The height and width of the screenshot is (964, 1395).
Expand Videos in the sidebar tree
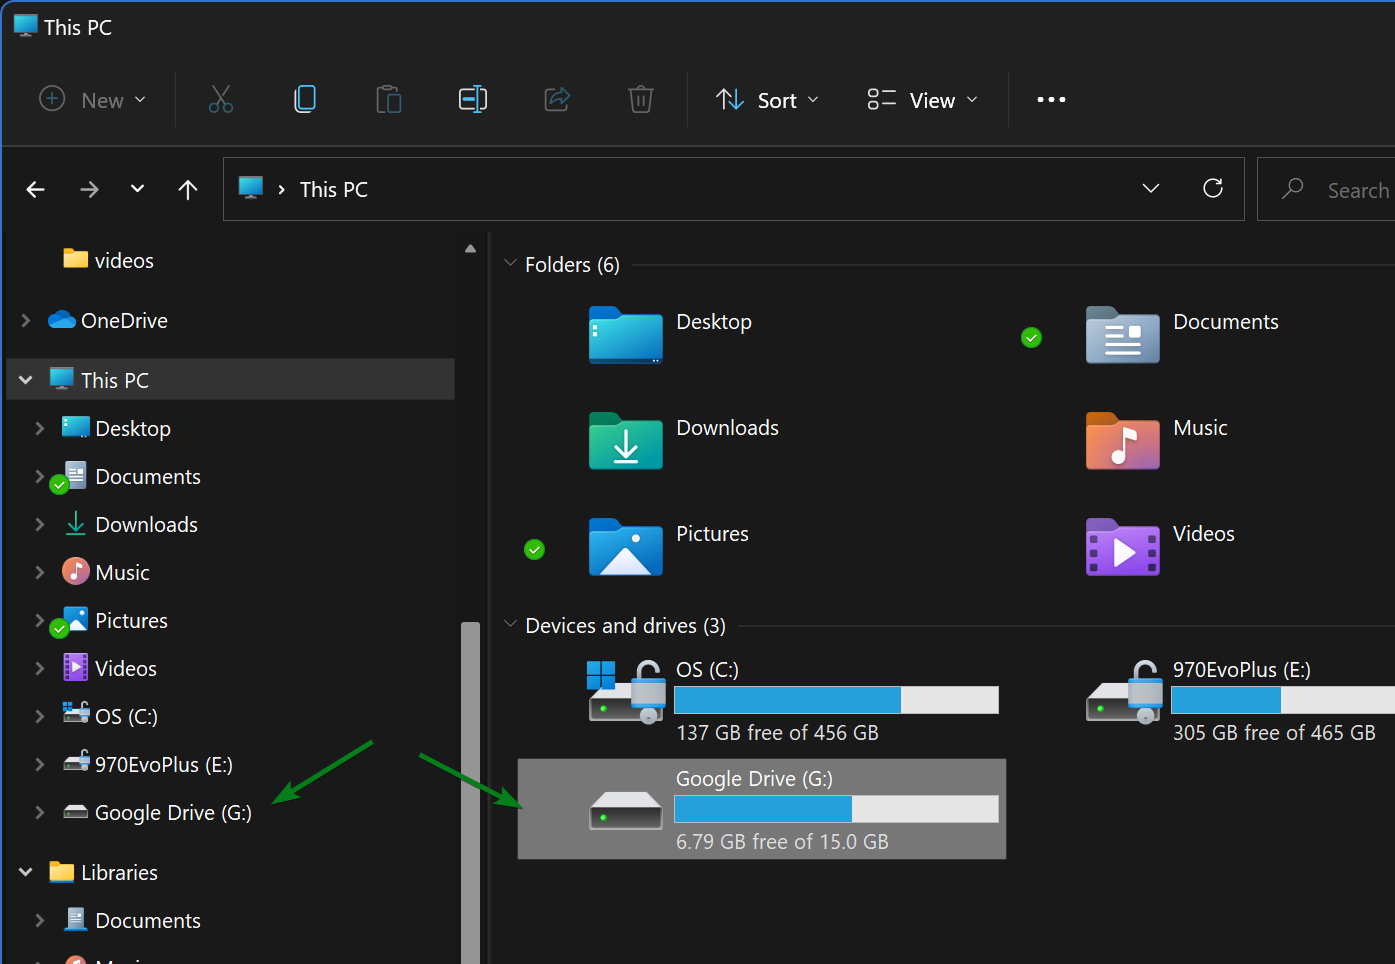pos(40,668)
